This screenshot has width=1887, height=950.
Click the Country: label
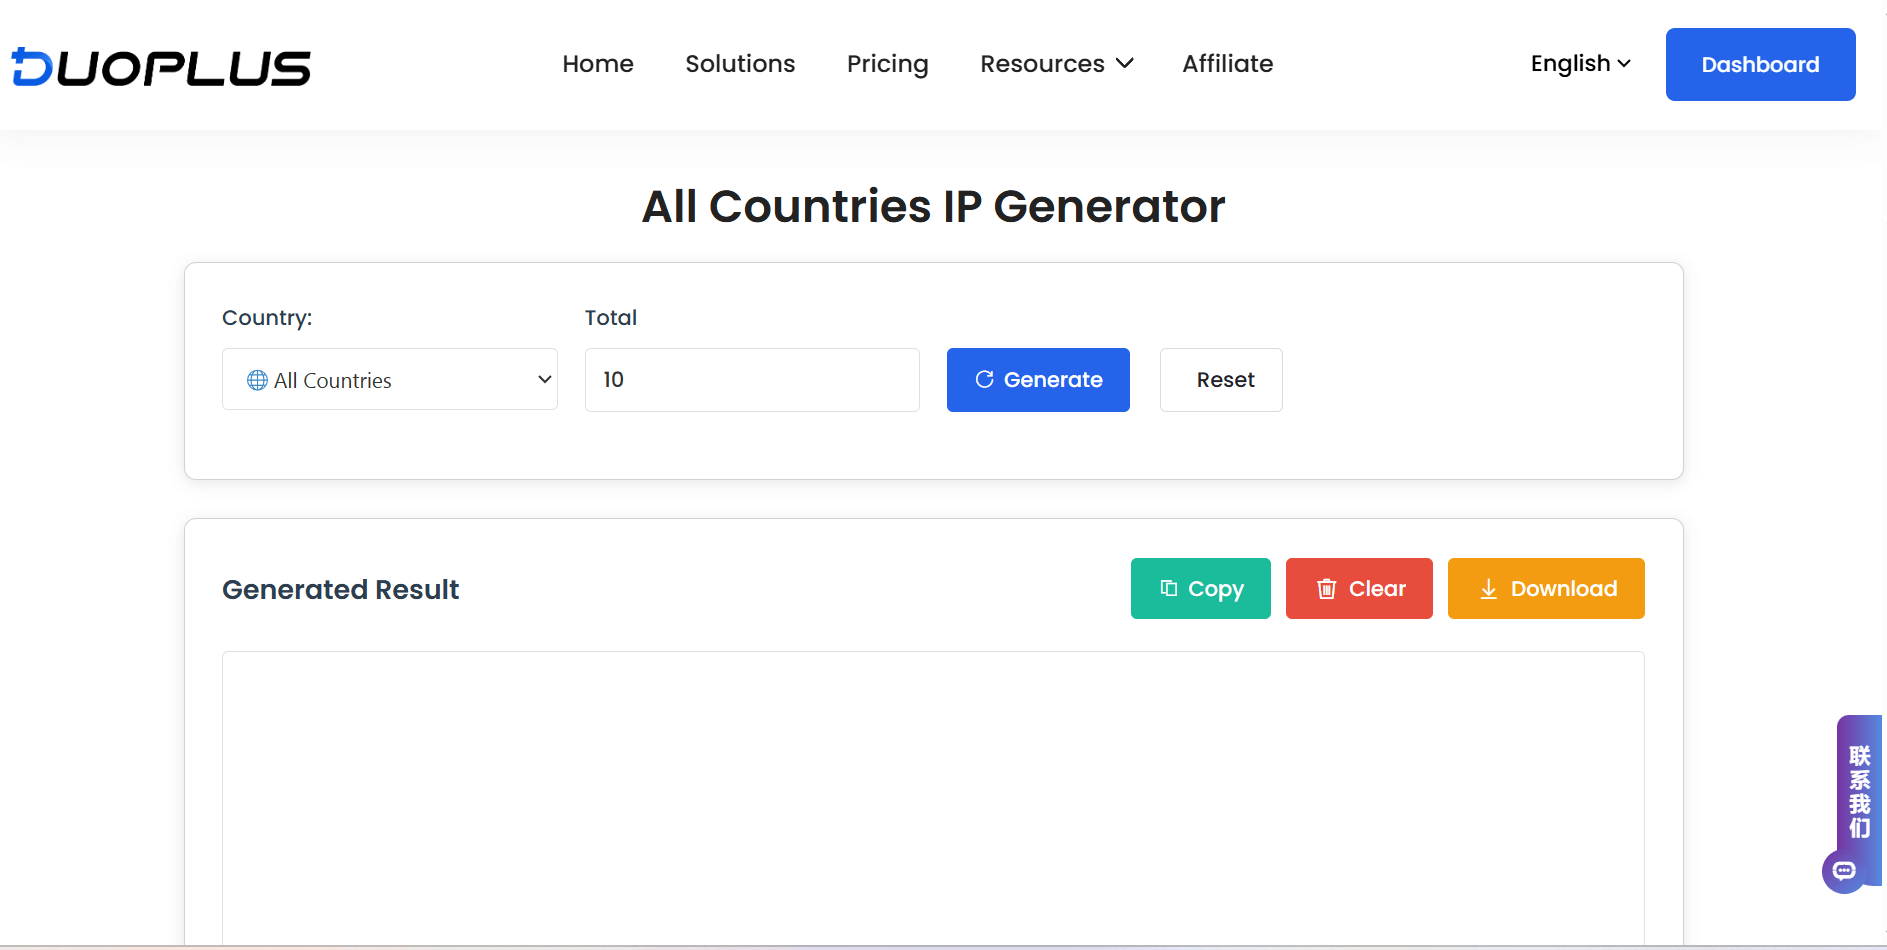click(x=267, y=318)
